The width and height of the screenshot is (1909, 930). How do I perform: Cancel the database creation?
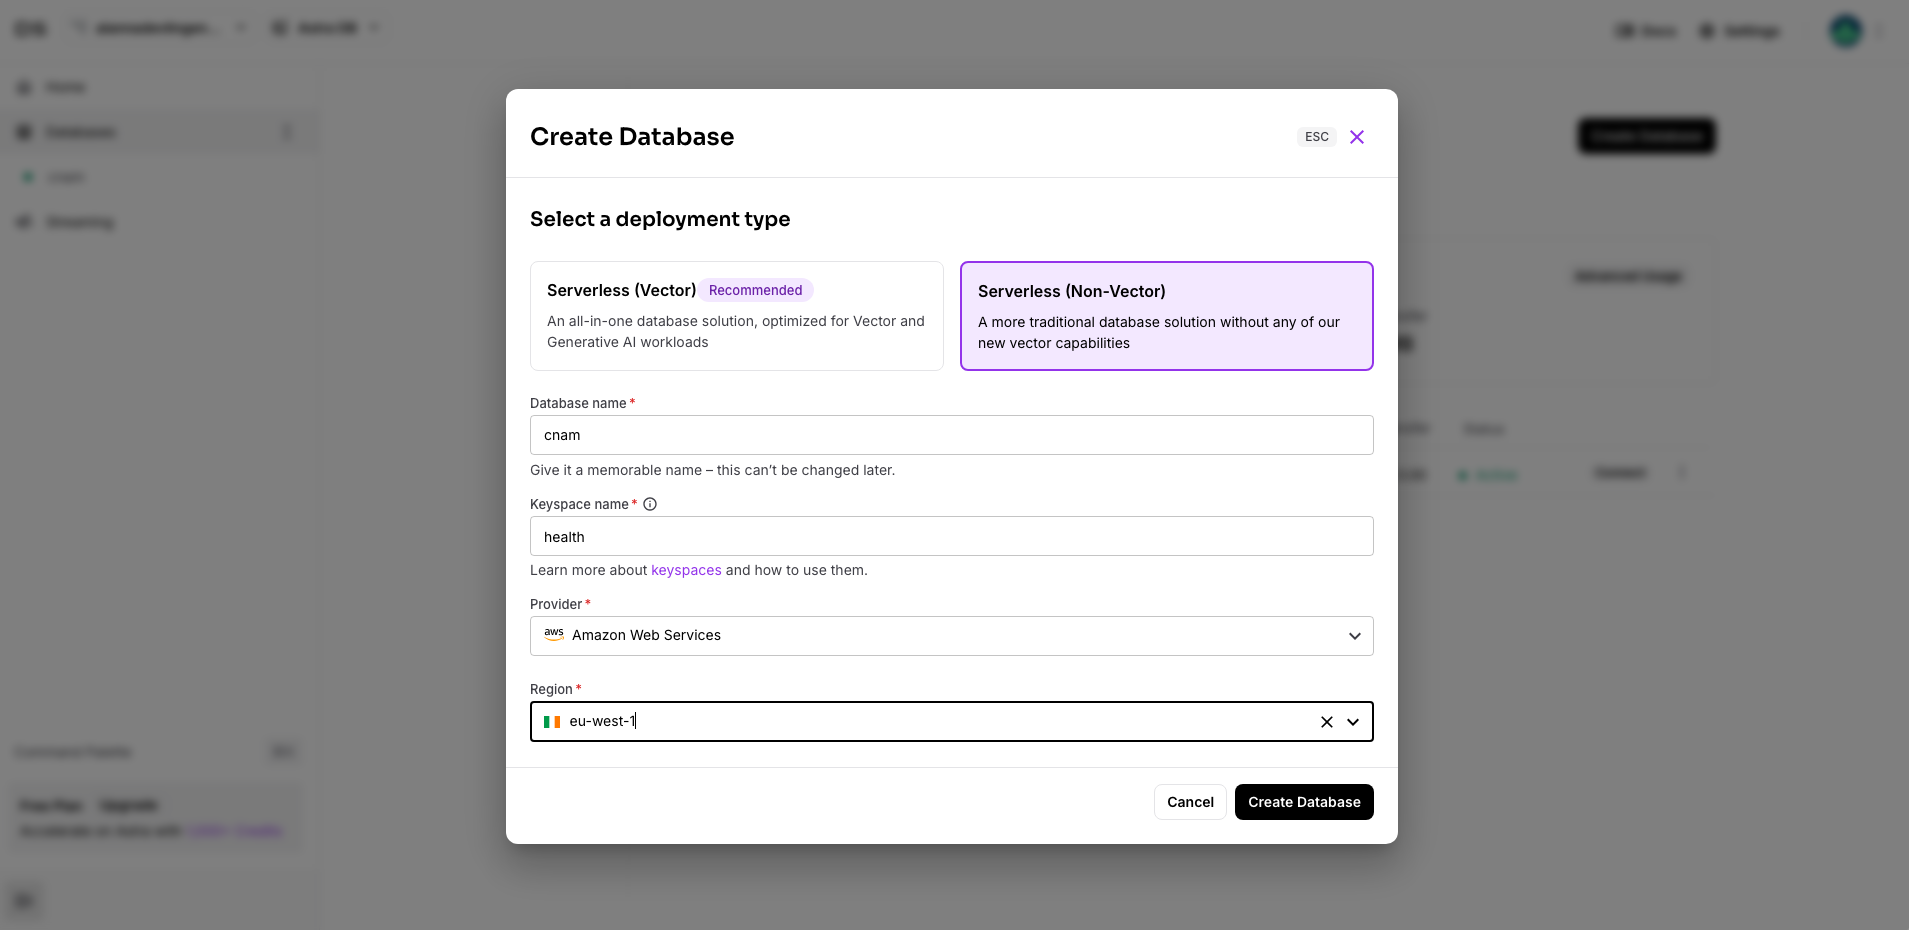(1189, 802)
